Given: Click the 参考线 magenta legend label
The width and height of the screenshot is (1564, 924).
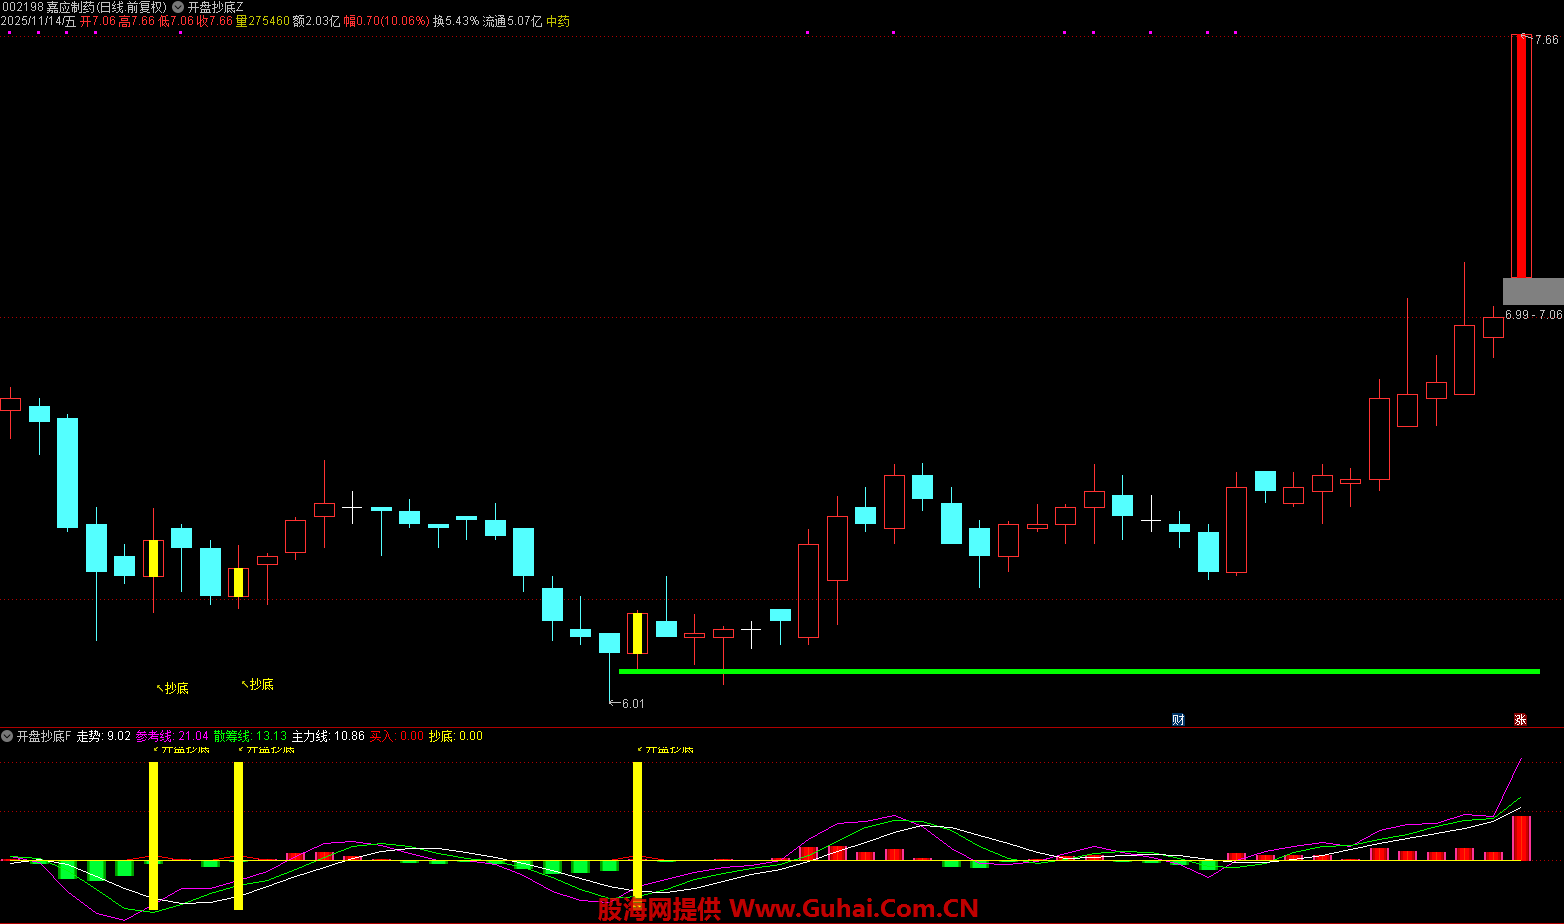Looking at the screenshot, I should tap(154, 736).
